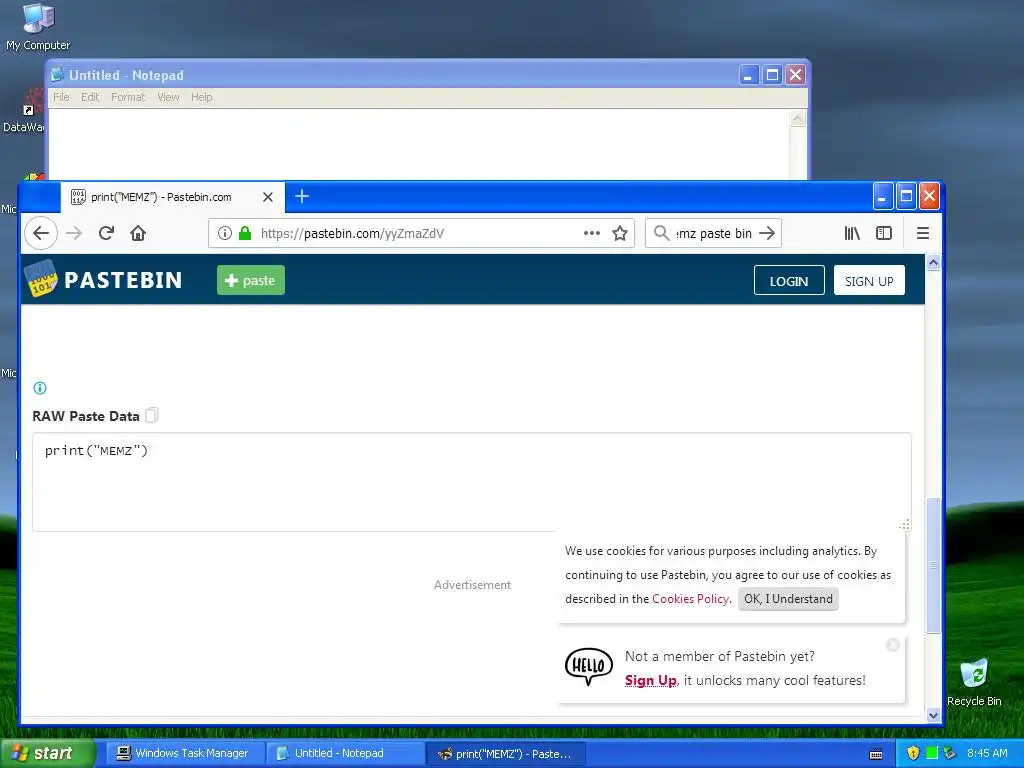Close the Notepad window
The width and height of the screenshot is (1024, 768).
click(795, 74)
